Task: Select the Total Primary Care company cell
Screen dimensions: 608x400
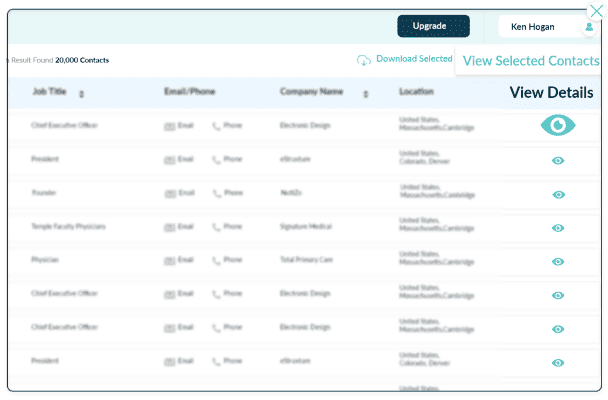Action: 306,260
